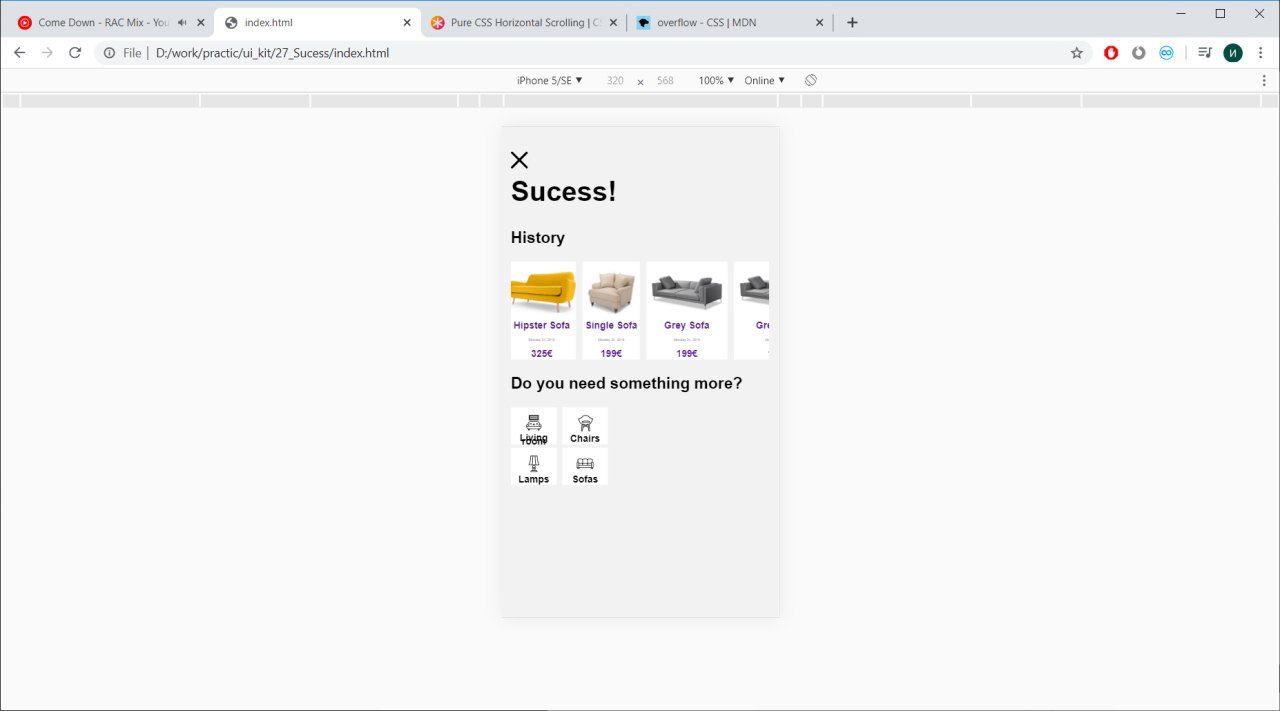Viewport: 1280px width, 711px height.
Task: Open the Chrome three-dot menu
Action: tap(1262, 53)
